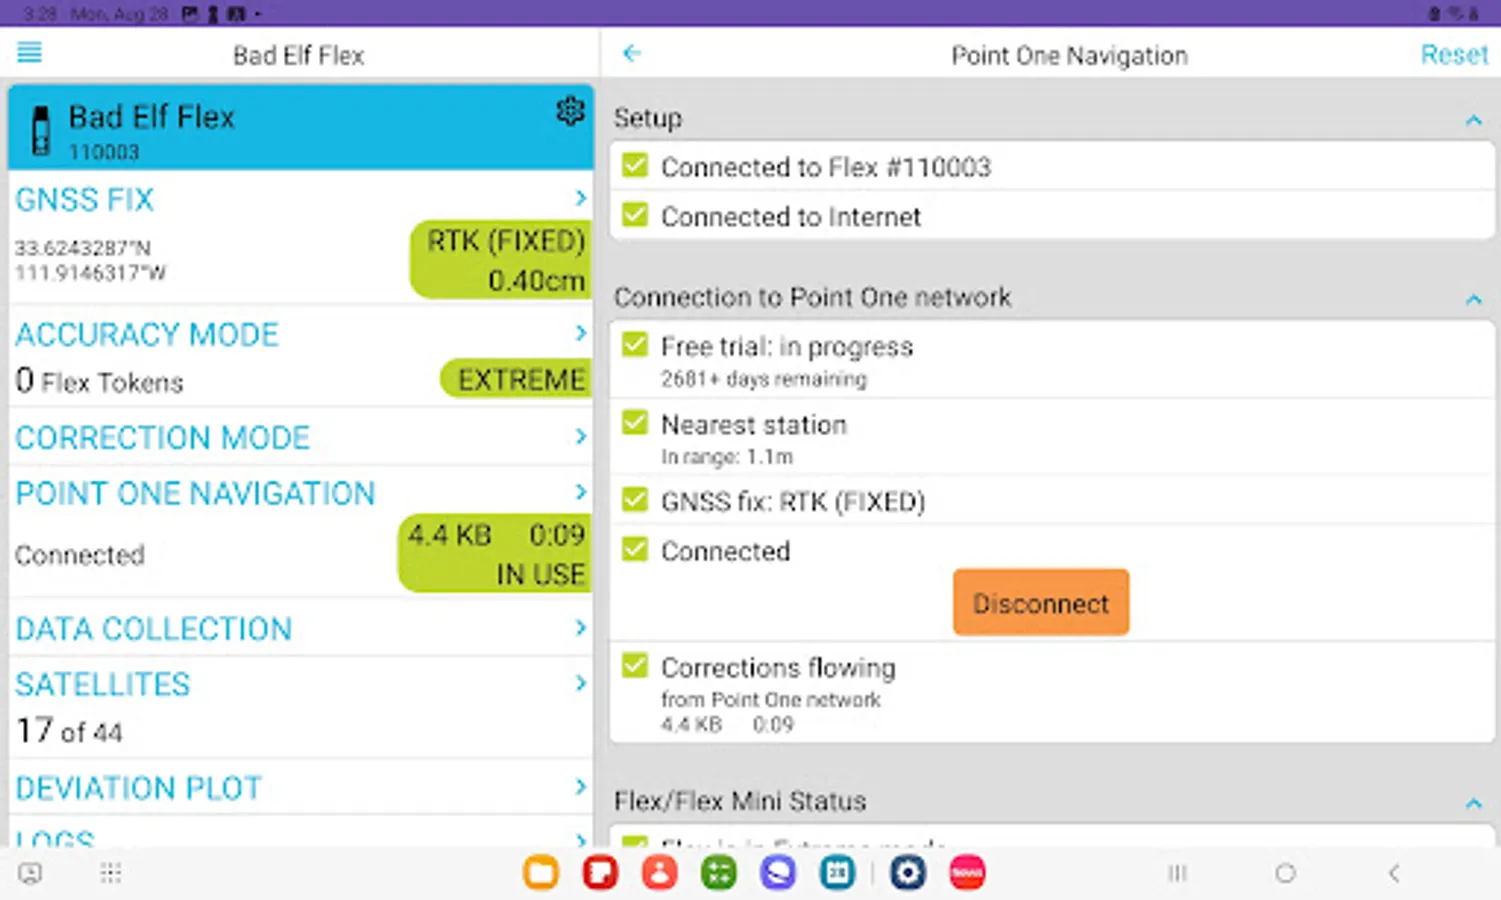The height and width of the screenshot is (900, 1501).
Task: Tap the Android back navigation button
Action: (x=1394, y=873)
